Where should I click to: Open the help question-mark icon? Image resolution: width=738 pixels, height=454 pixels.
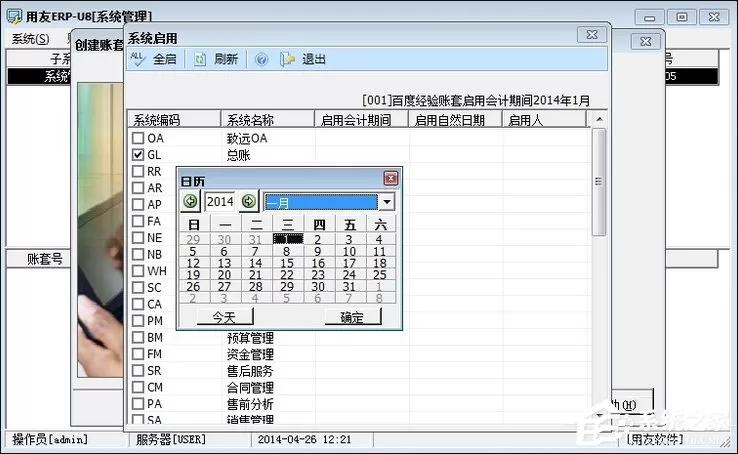(x=261, y=59)
